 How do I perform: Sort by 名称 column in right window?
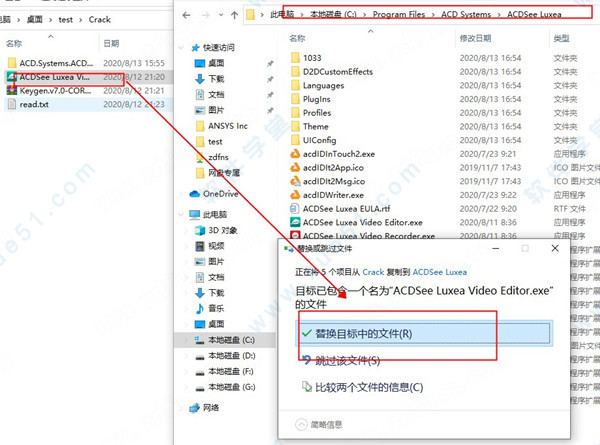(x=297, y=38)
